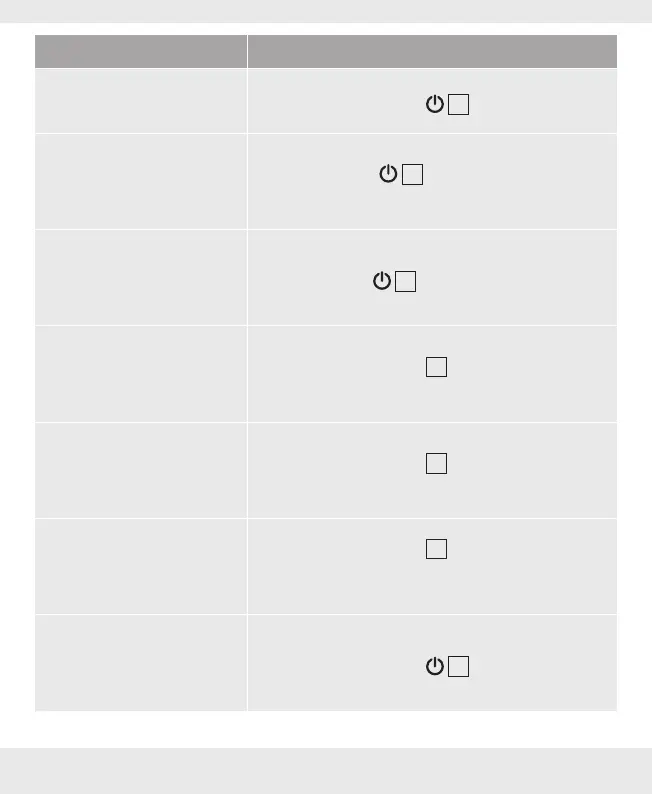
Task: Click the empty left cell of the second row
Action: point(141,181)
